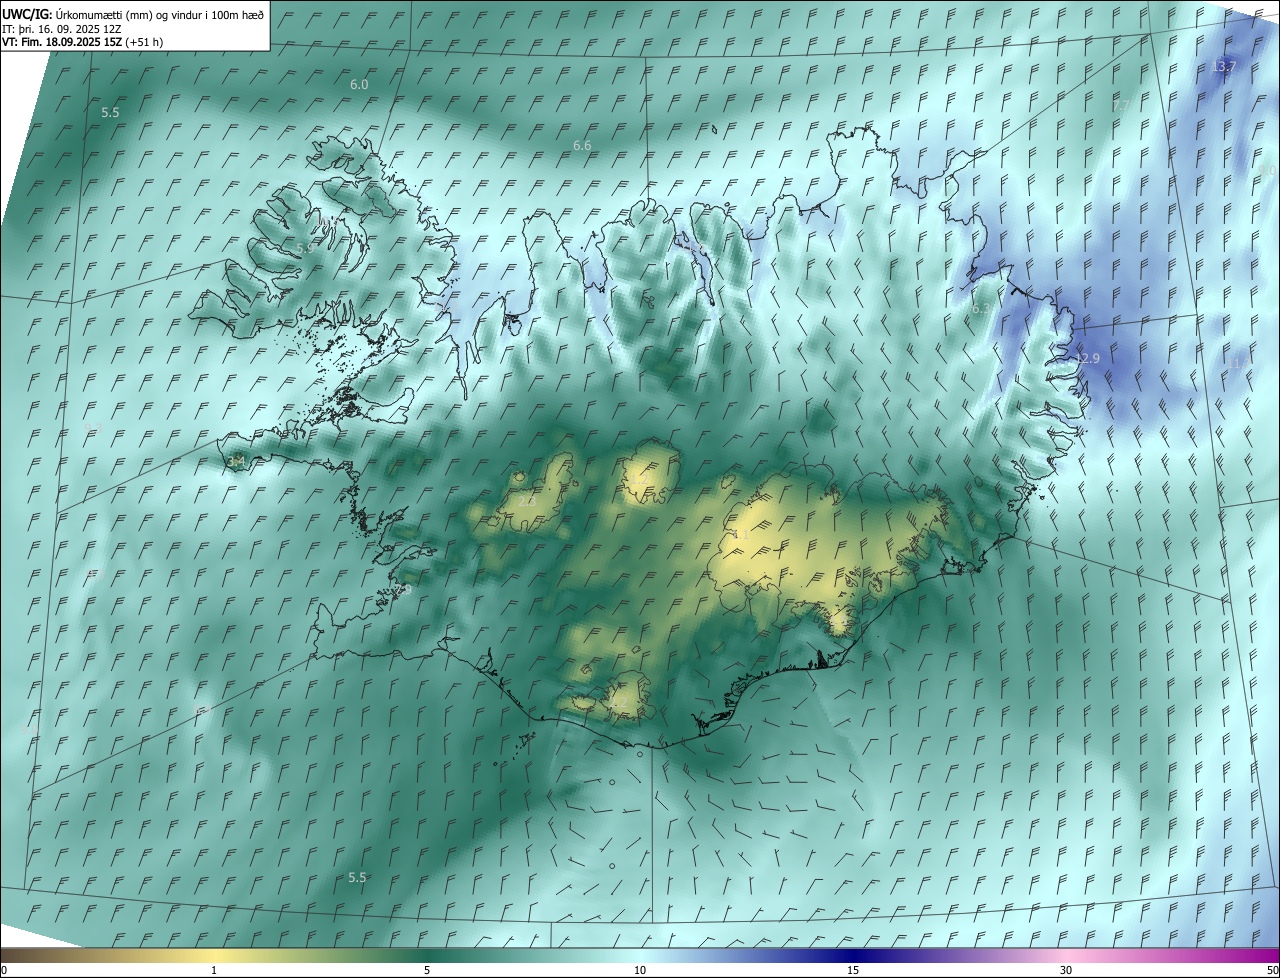Click the 13.7 value label on the map
This screenshot has width=1280, height=978.
tap(1224, 66)
